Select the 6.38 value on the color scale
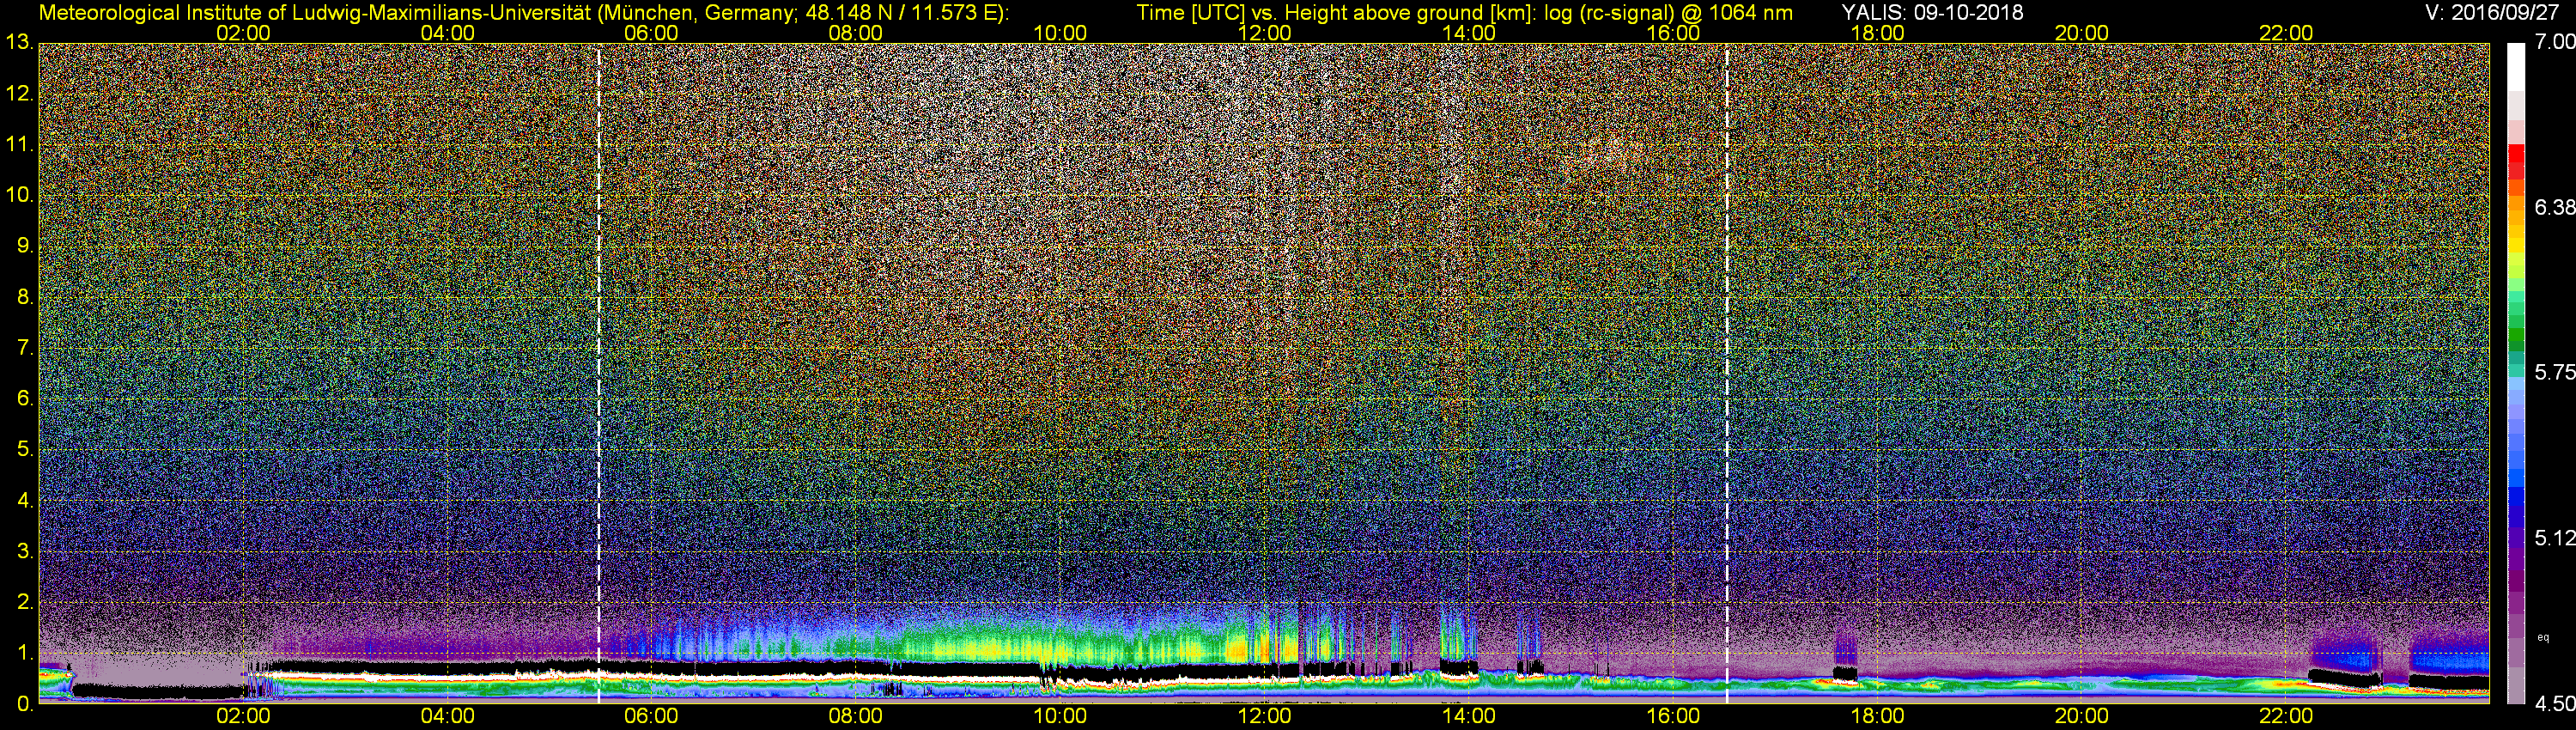The width and height of the screenshot is (2576, 730). point(2555,207)
